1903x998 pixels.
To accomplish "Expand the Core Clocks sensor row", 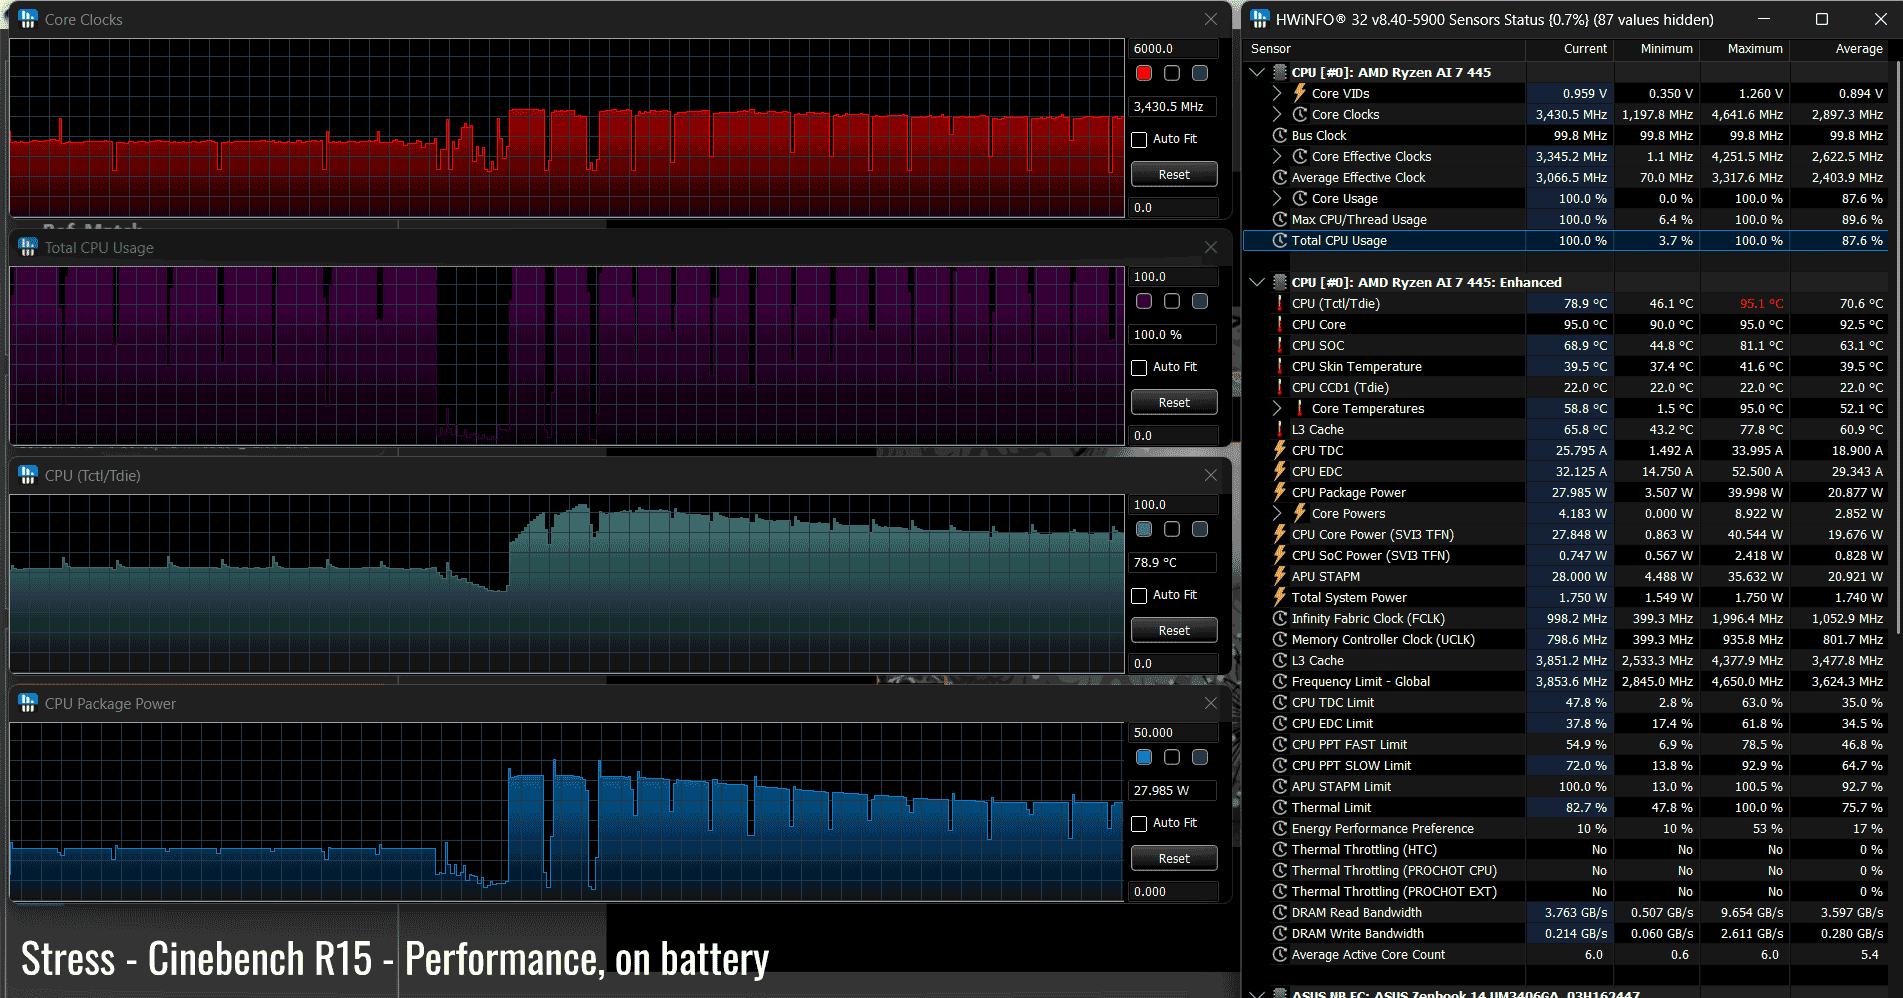I will pyautogui.click(x=1277, y=114).
